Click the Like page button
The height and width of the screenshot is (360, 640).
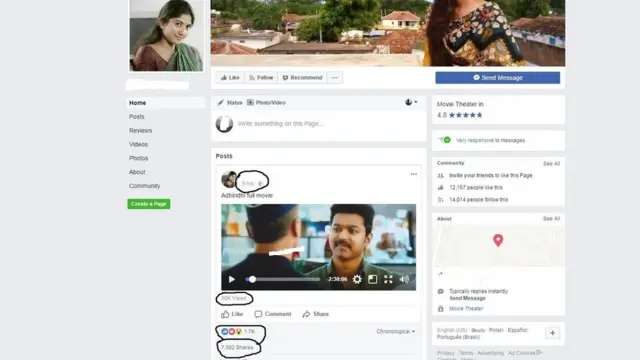[230, 78]
